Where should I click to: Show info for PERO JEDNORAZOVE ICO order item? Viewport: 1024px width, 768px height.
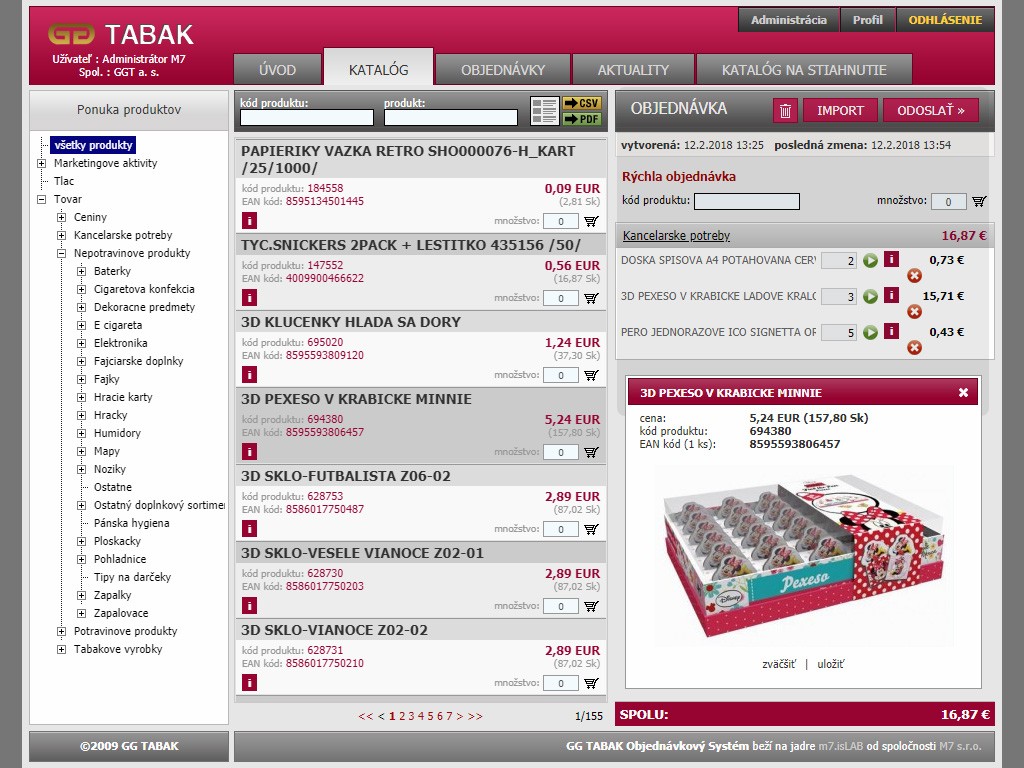pyautogui.click(x=891, y=331)
